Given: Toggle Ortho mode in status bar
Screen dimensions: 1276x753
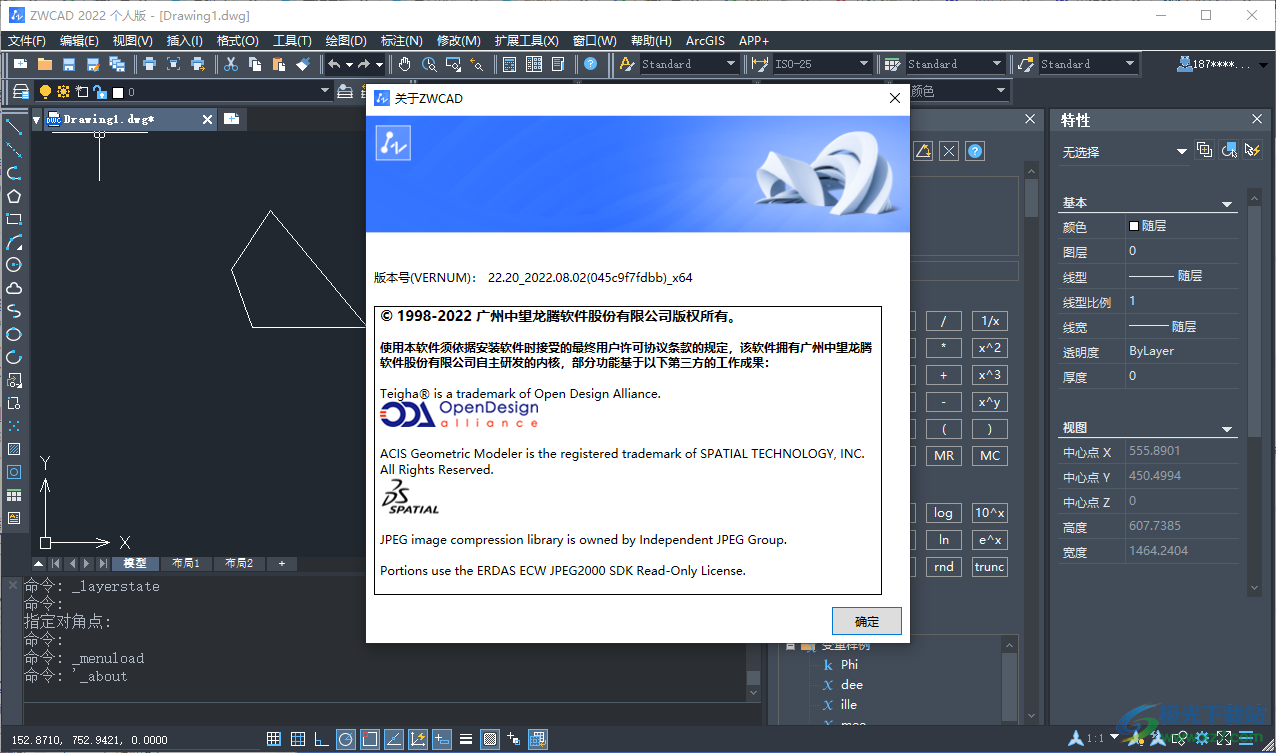Looking at the screenshot, I should coord(322,740).
